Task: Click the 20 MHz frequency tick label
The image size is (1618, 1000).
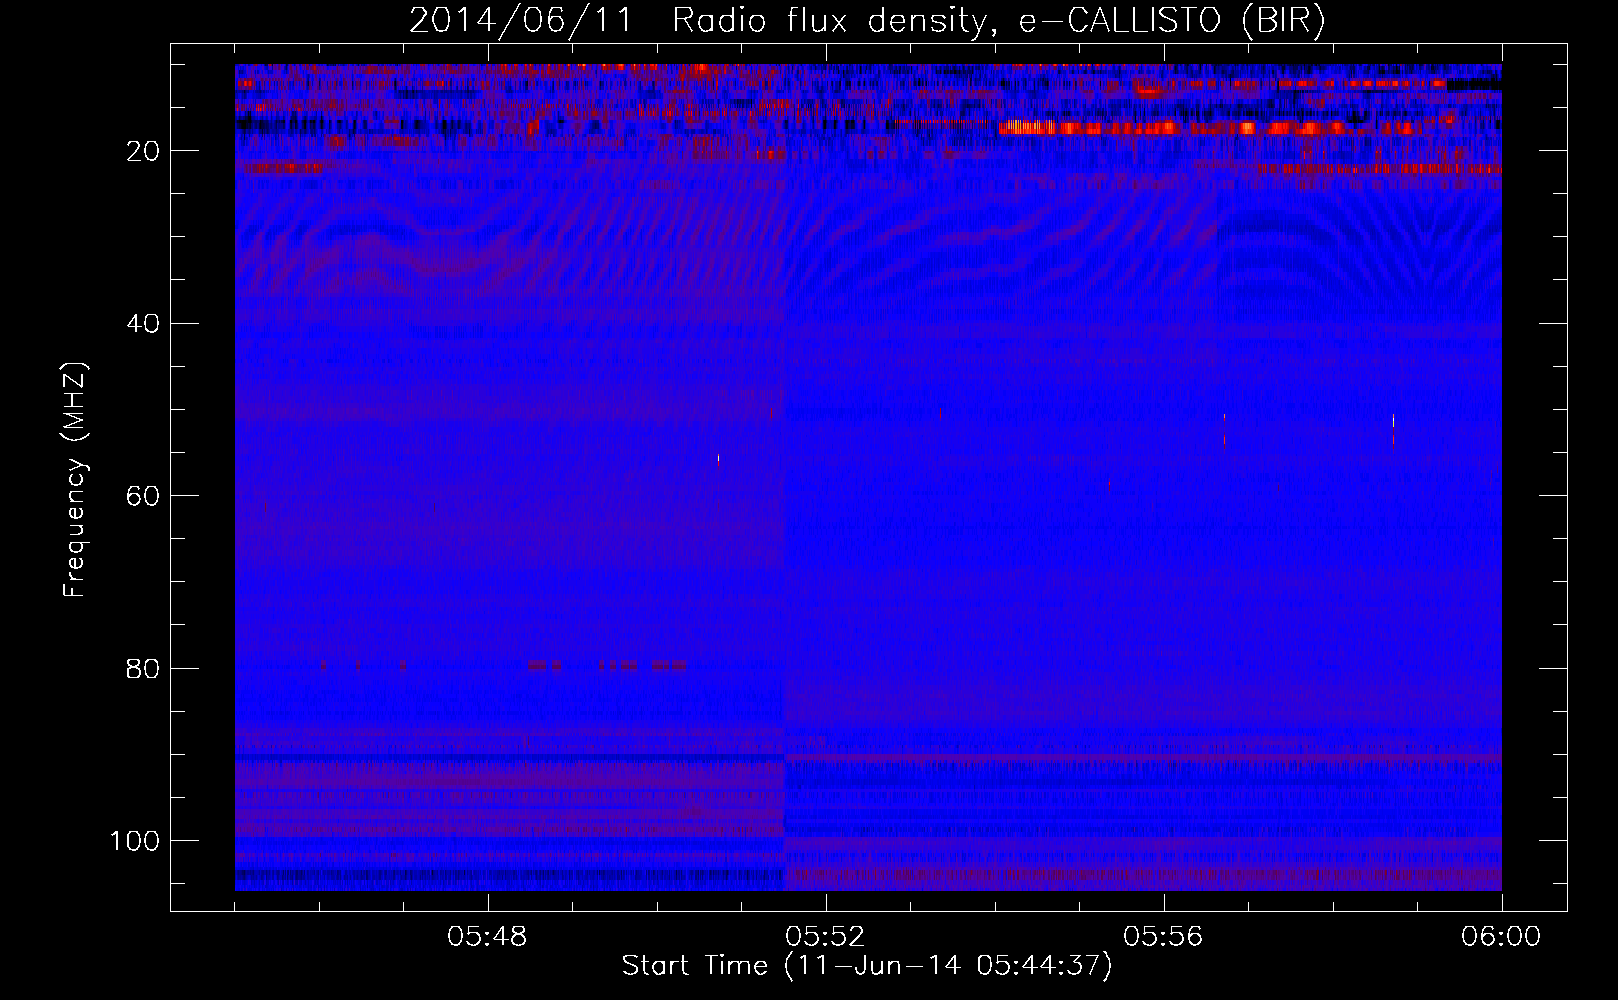Action: [x=143, y=151]
